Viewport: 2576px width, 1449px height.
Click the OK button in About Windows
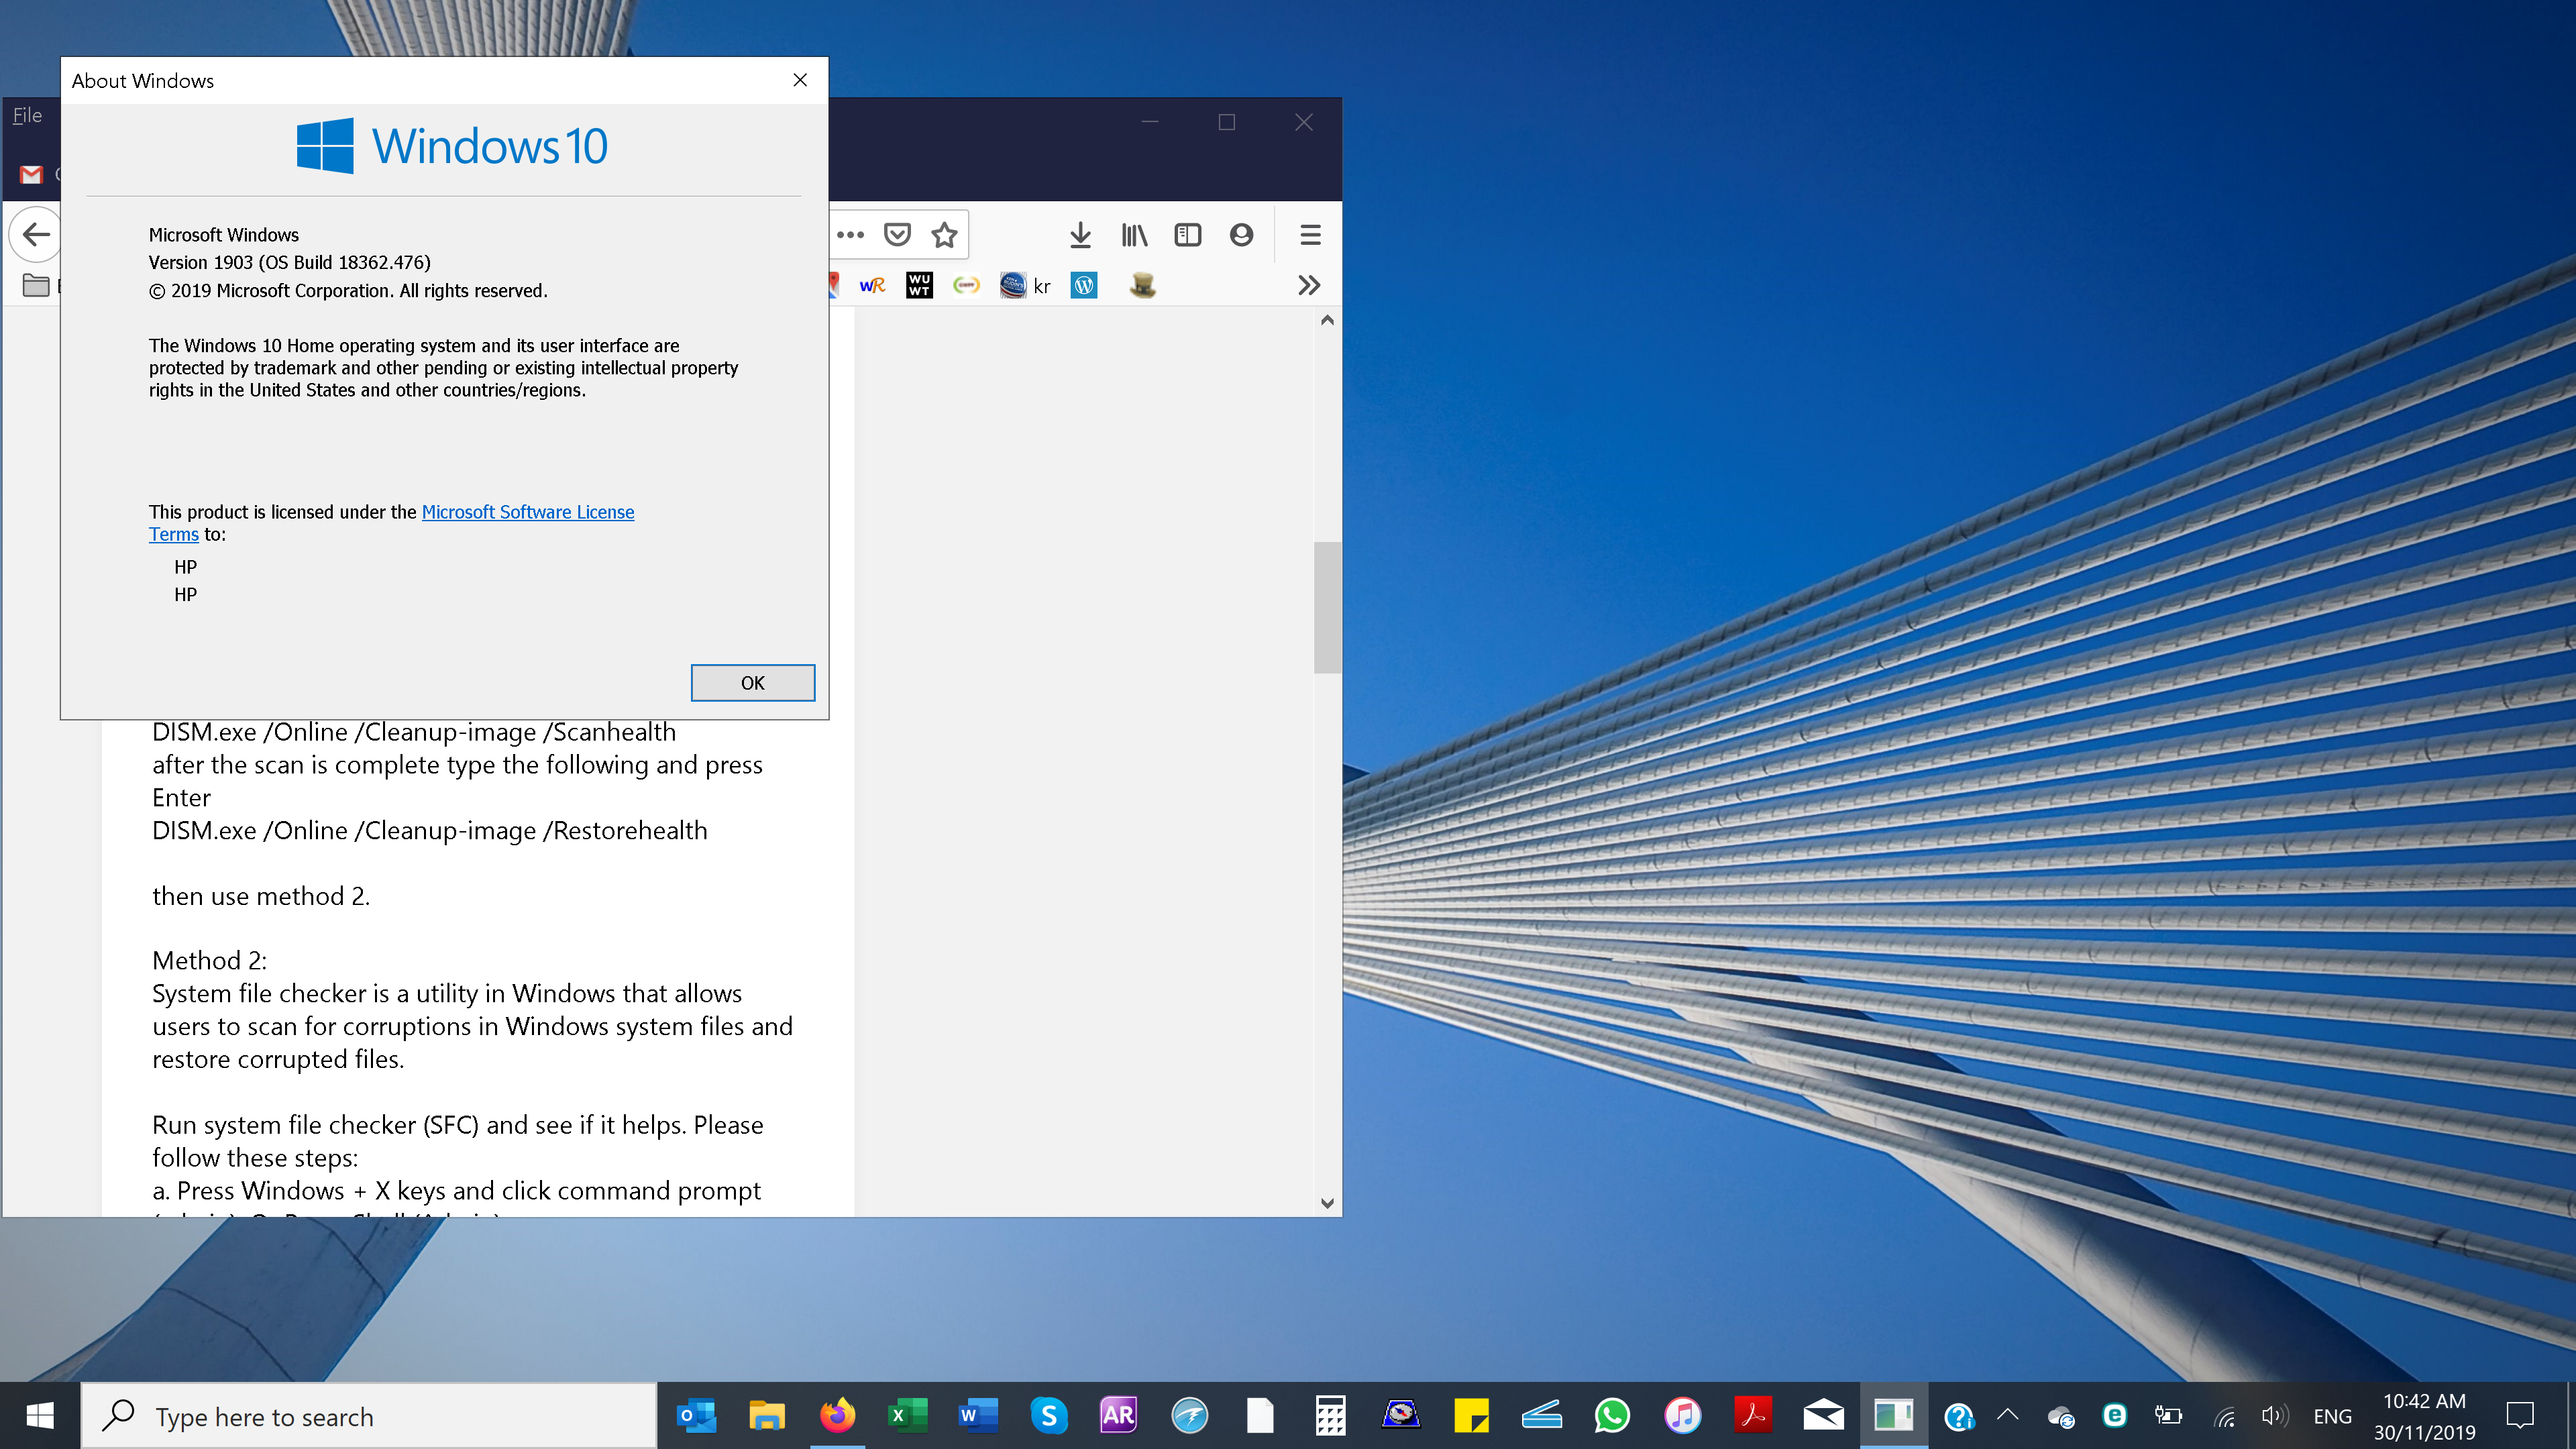[752, 682]
